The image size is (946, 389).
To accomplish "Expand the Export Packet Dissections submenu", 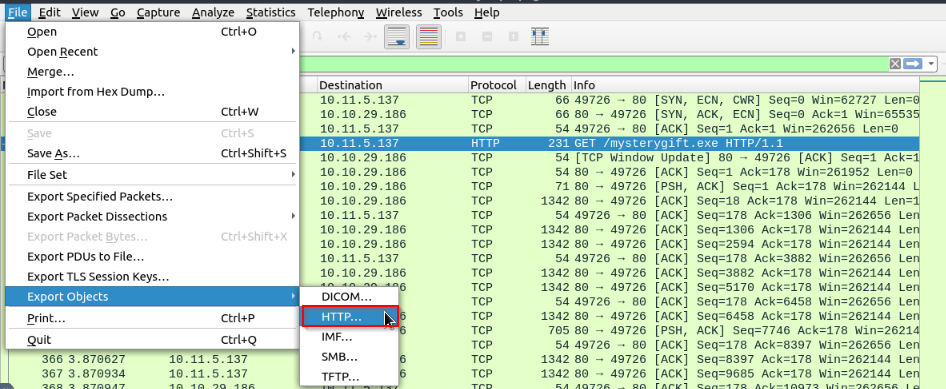I will (152, 216).
